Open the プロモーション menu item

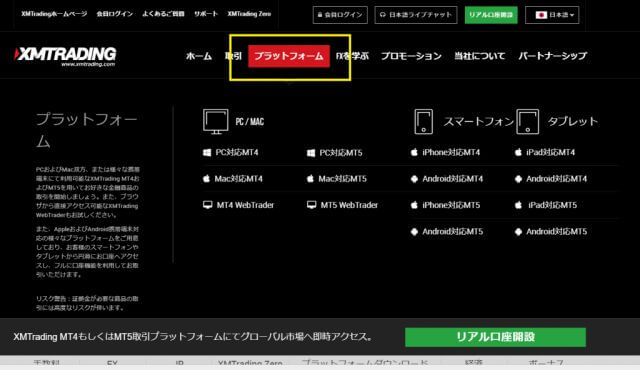pyautogui.click(x=411, y=56)
